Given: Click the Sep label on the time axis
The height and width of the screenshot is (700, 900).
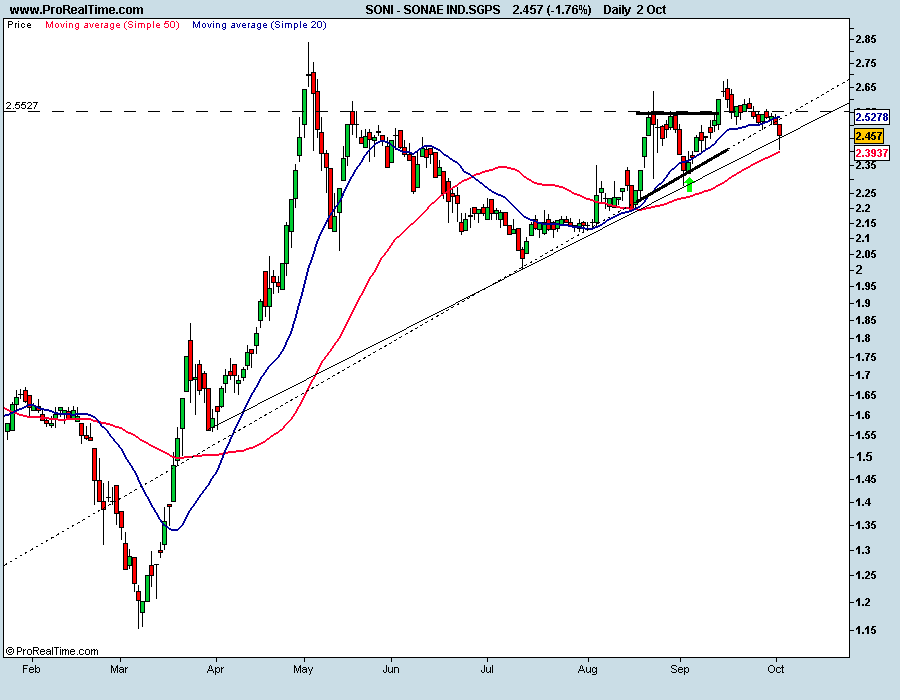Looking at the screenshot, I should coord(680,669).
